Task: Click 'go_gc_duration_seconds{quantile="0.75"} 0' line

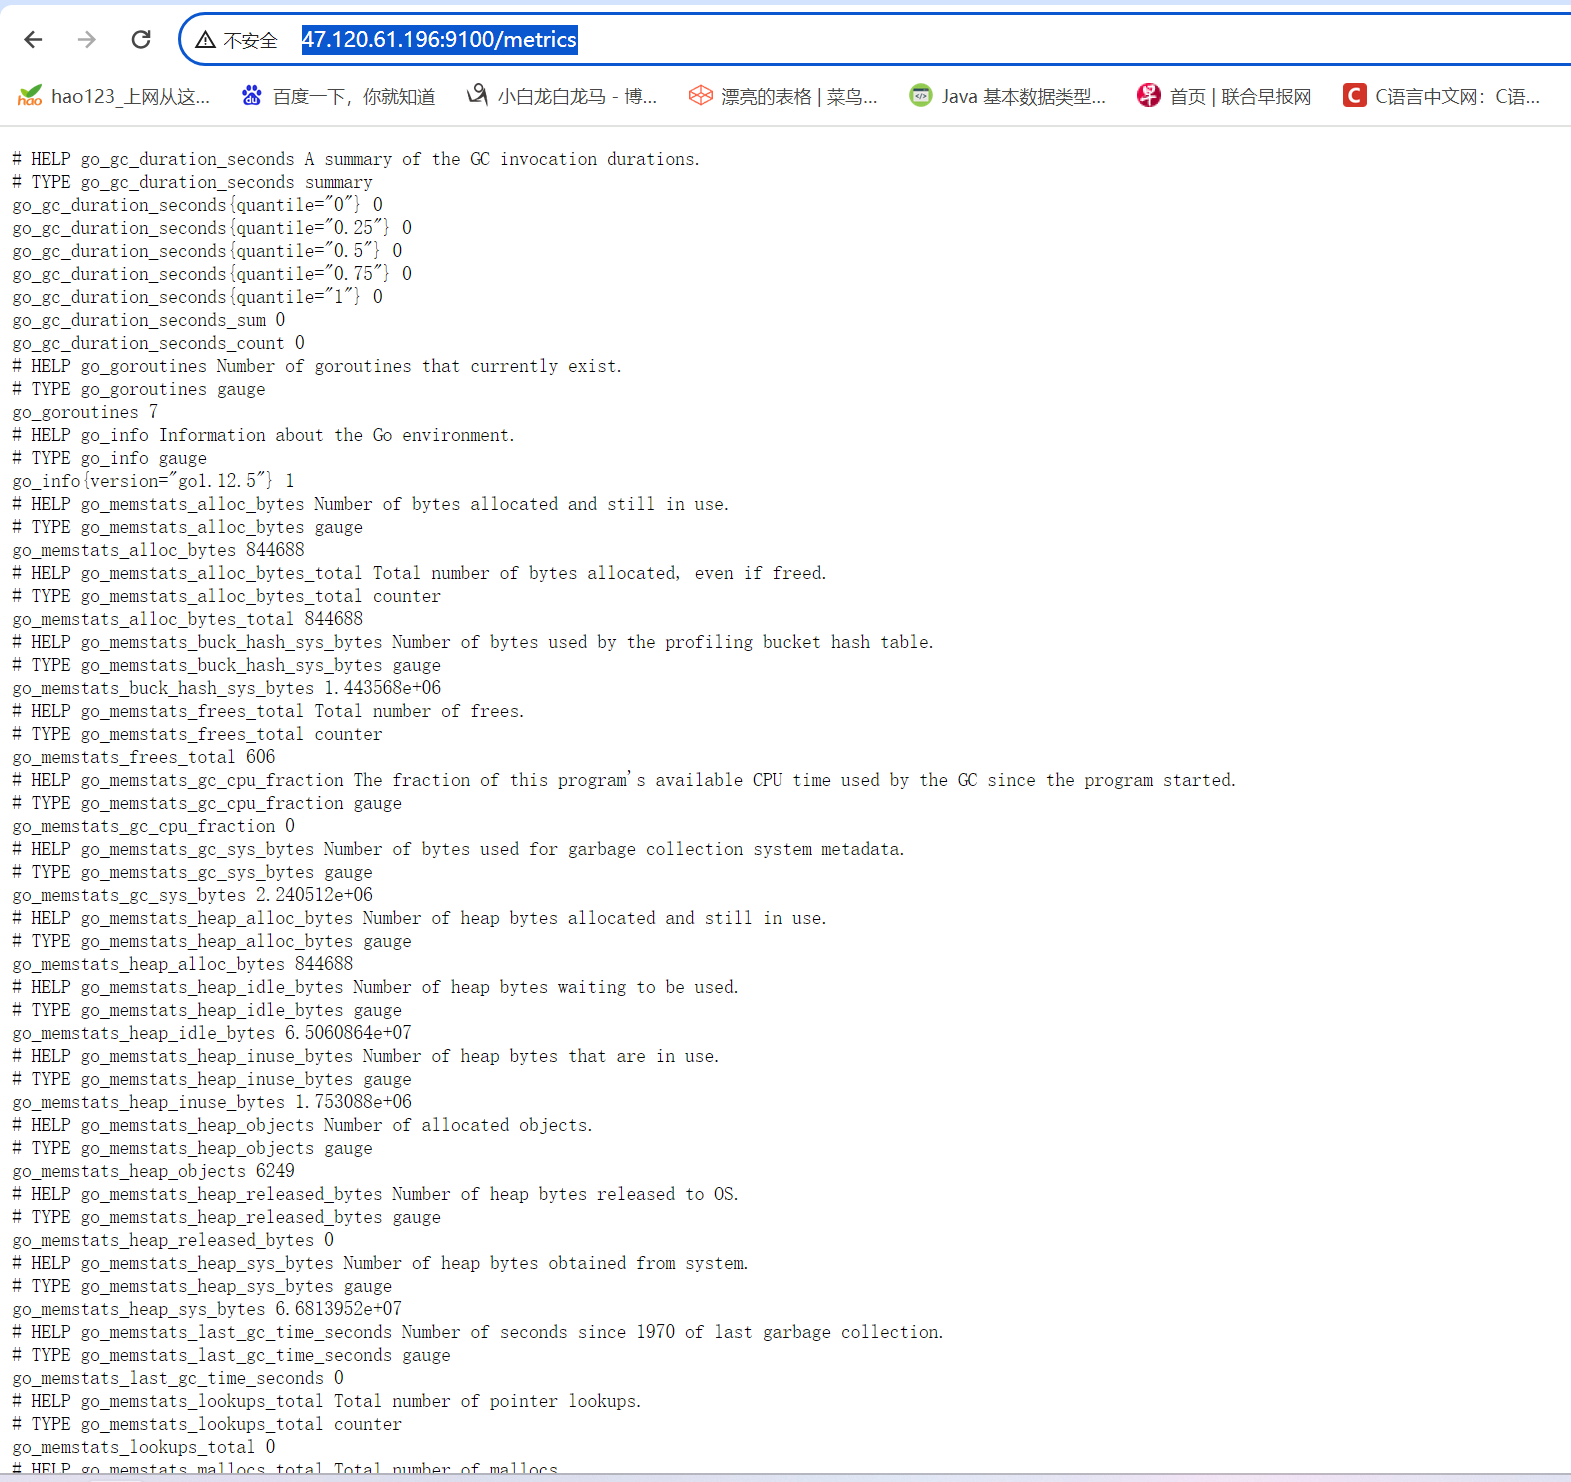Action: coord(212,274)
